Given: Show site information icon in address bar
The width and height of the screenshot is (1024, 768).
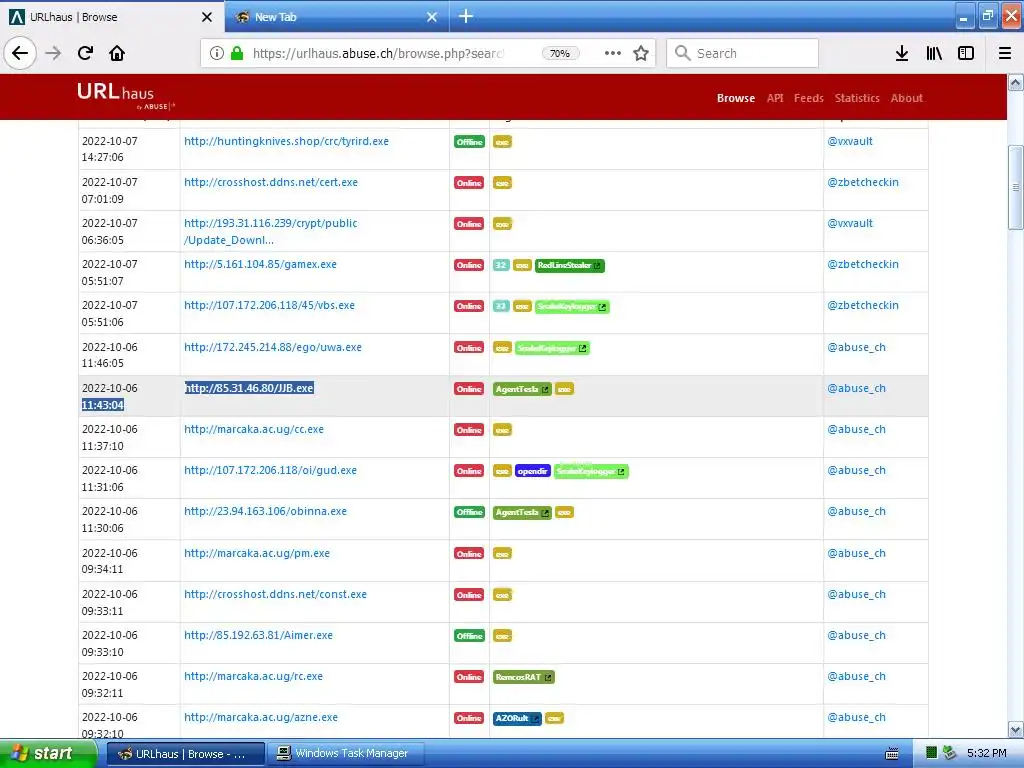Looking at the screenshot, I should pos(217,53).
